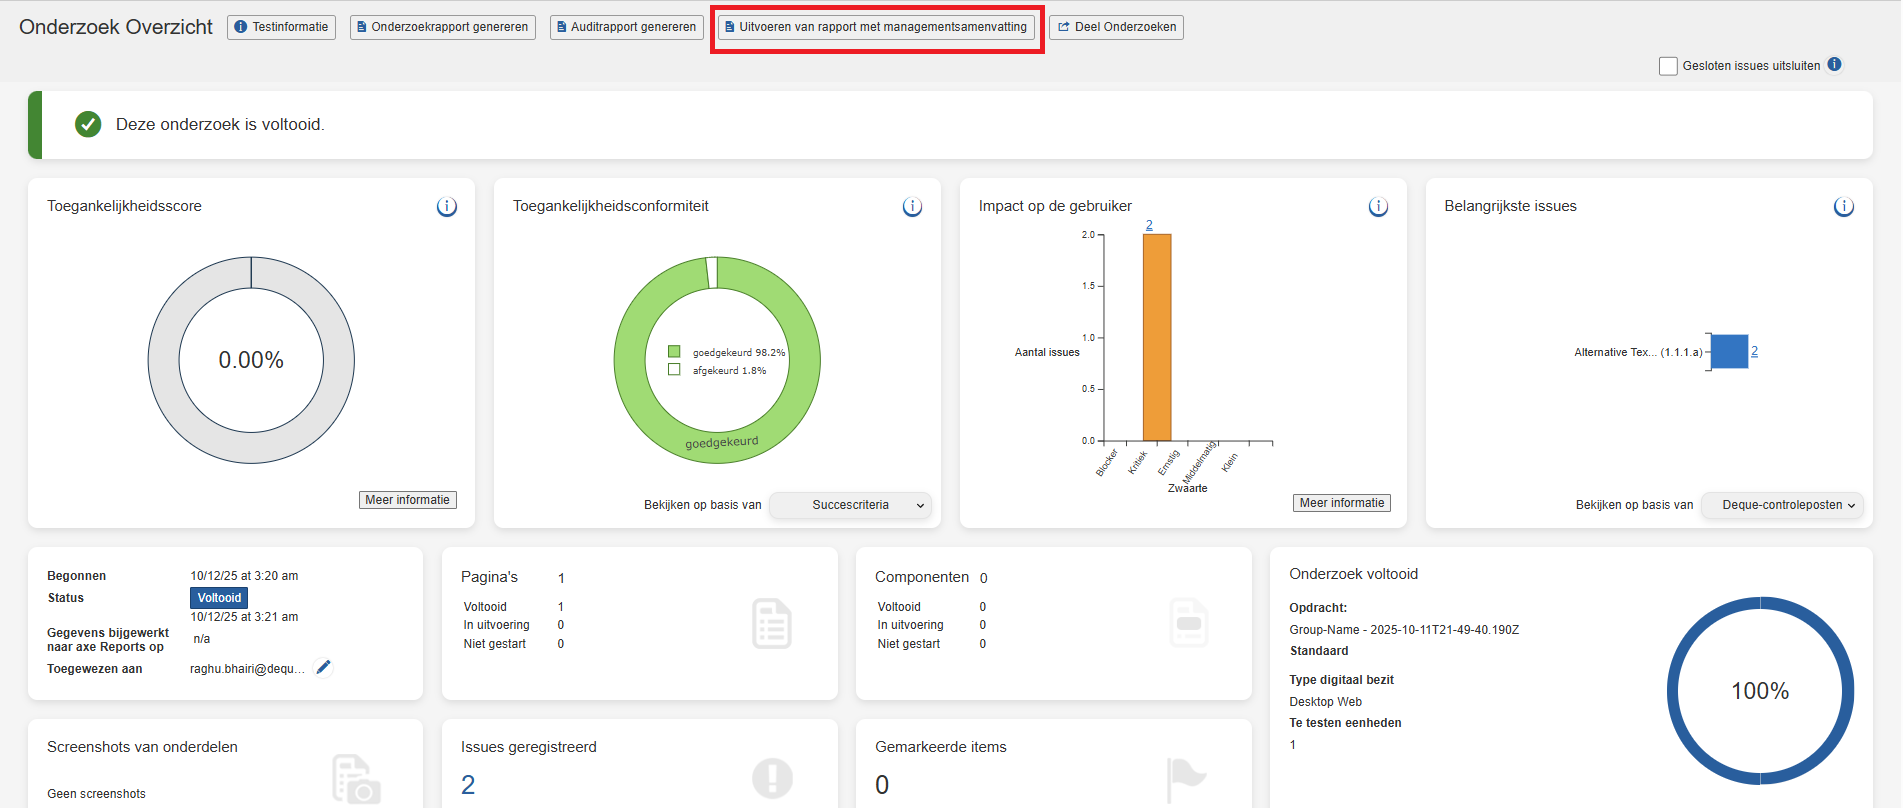
Task: Click Onderzoekrapport genereren button
Action: pyautogui.click(x=442, y=27)
